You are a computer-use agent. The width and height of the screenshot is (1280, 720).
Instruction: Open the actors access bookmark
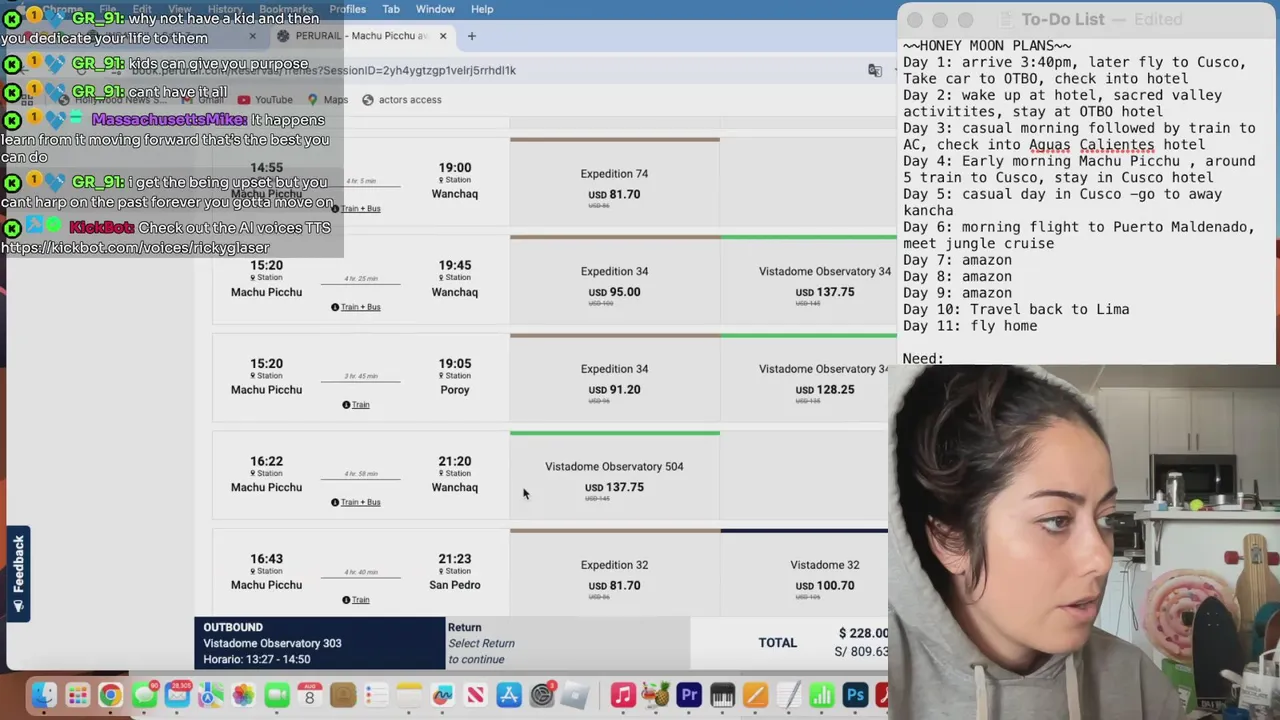[401, 100]
